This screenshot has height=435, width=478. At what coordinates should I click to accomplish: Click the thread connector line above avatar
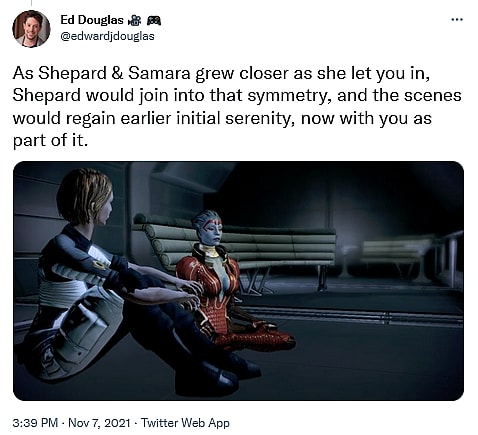31,3
